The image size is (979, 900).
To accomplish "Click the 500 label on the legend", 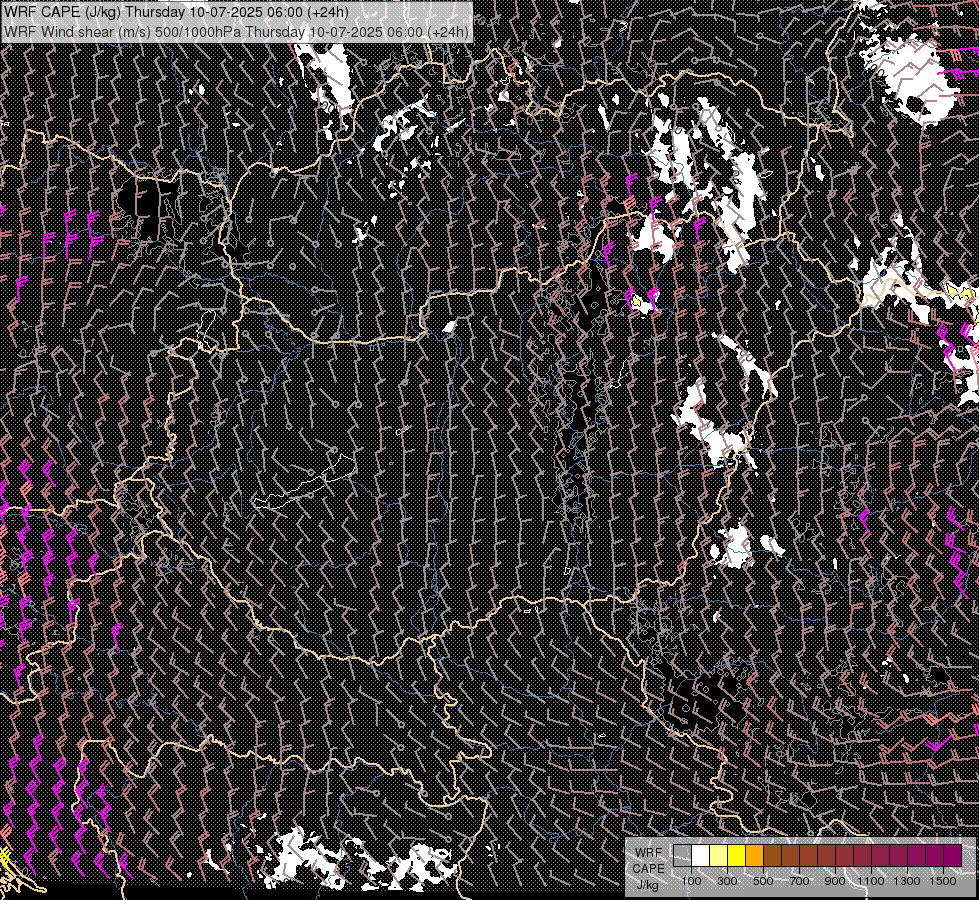I will click(764, 881).
